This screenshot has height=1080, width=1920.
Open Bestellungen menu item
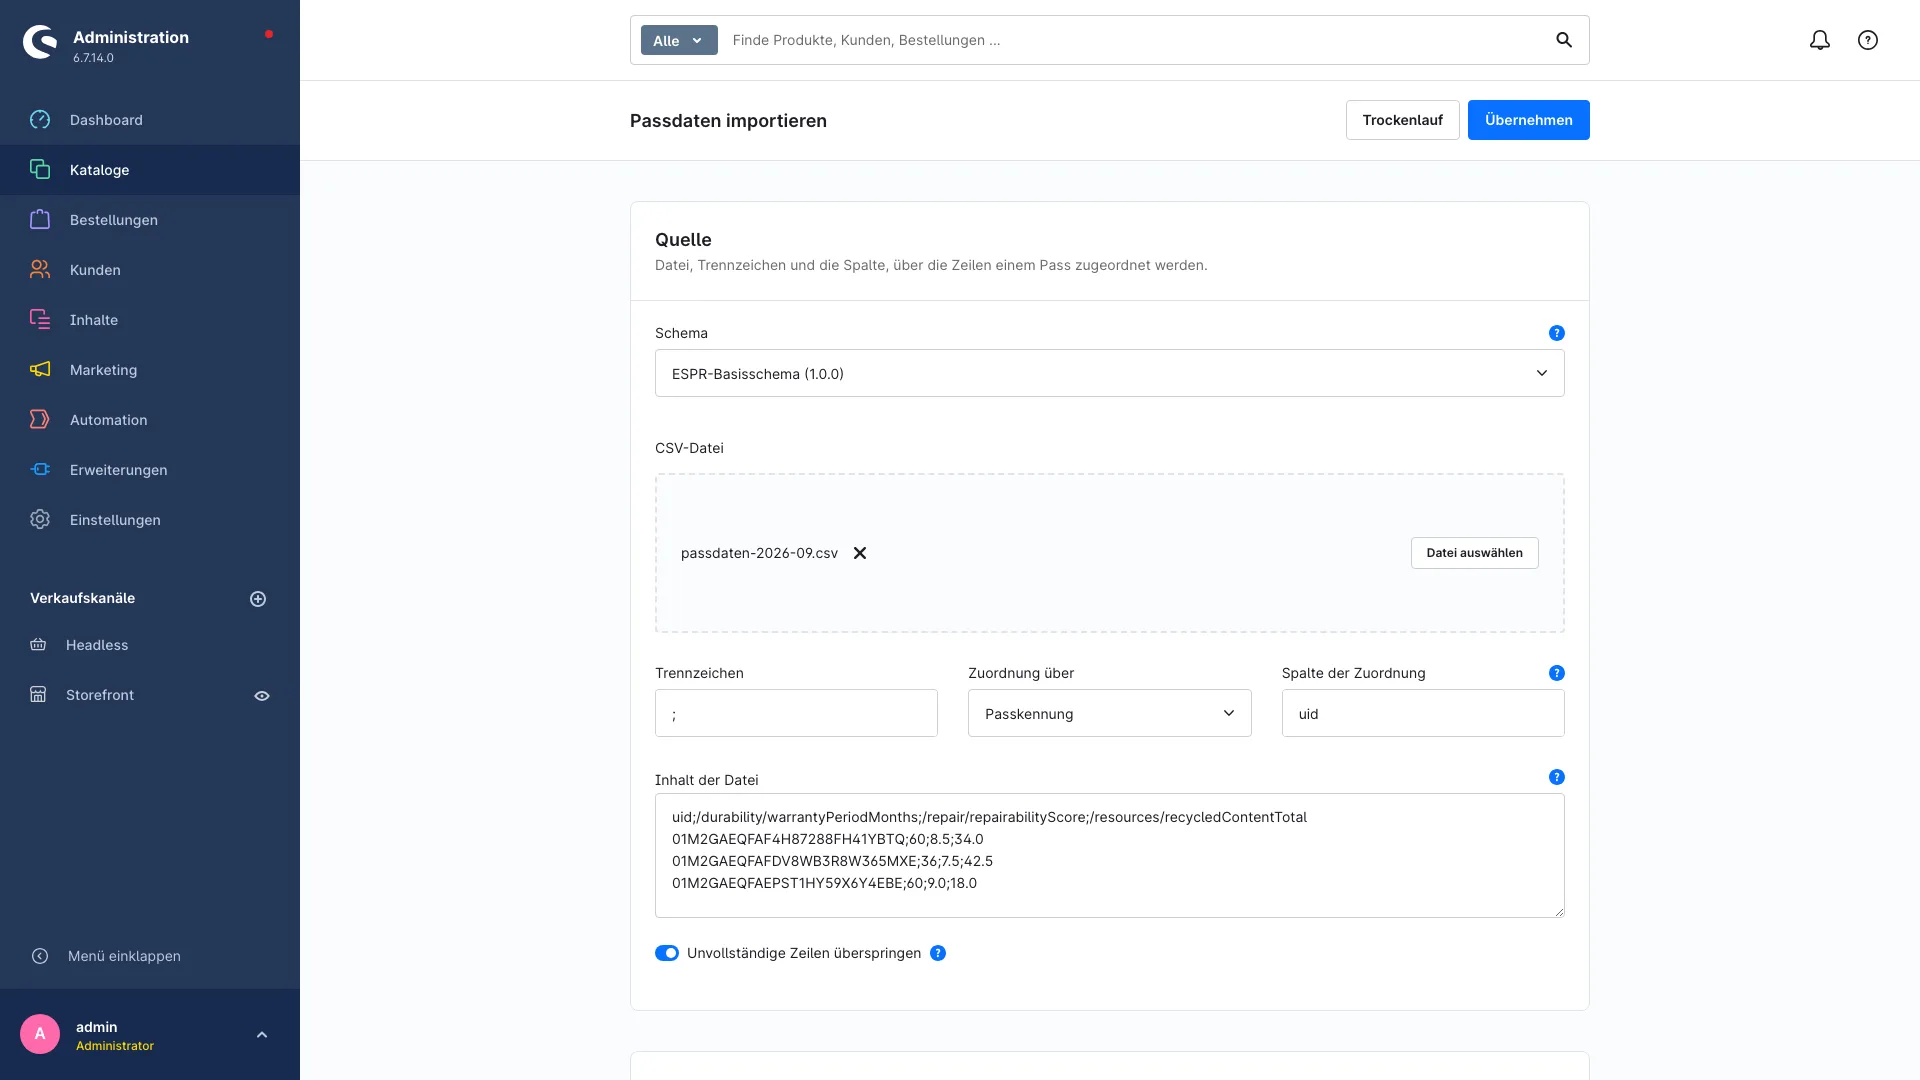(150, 220)
